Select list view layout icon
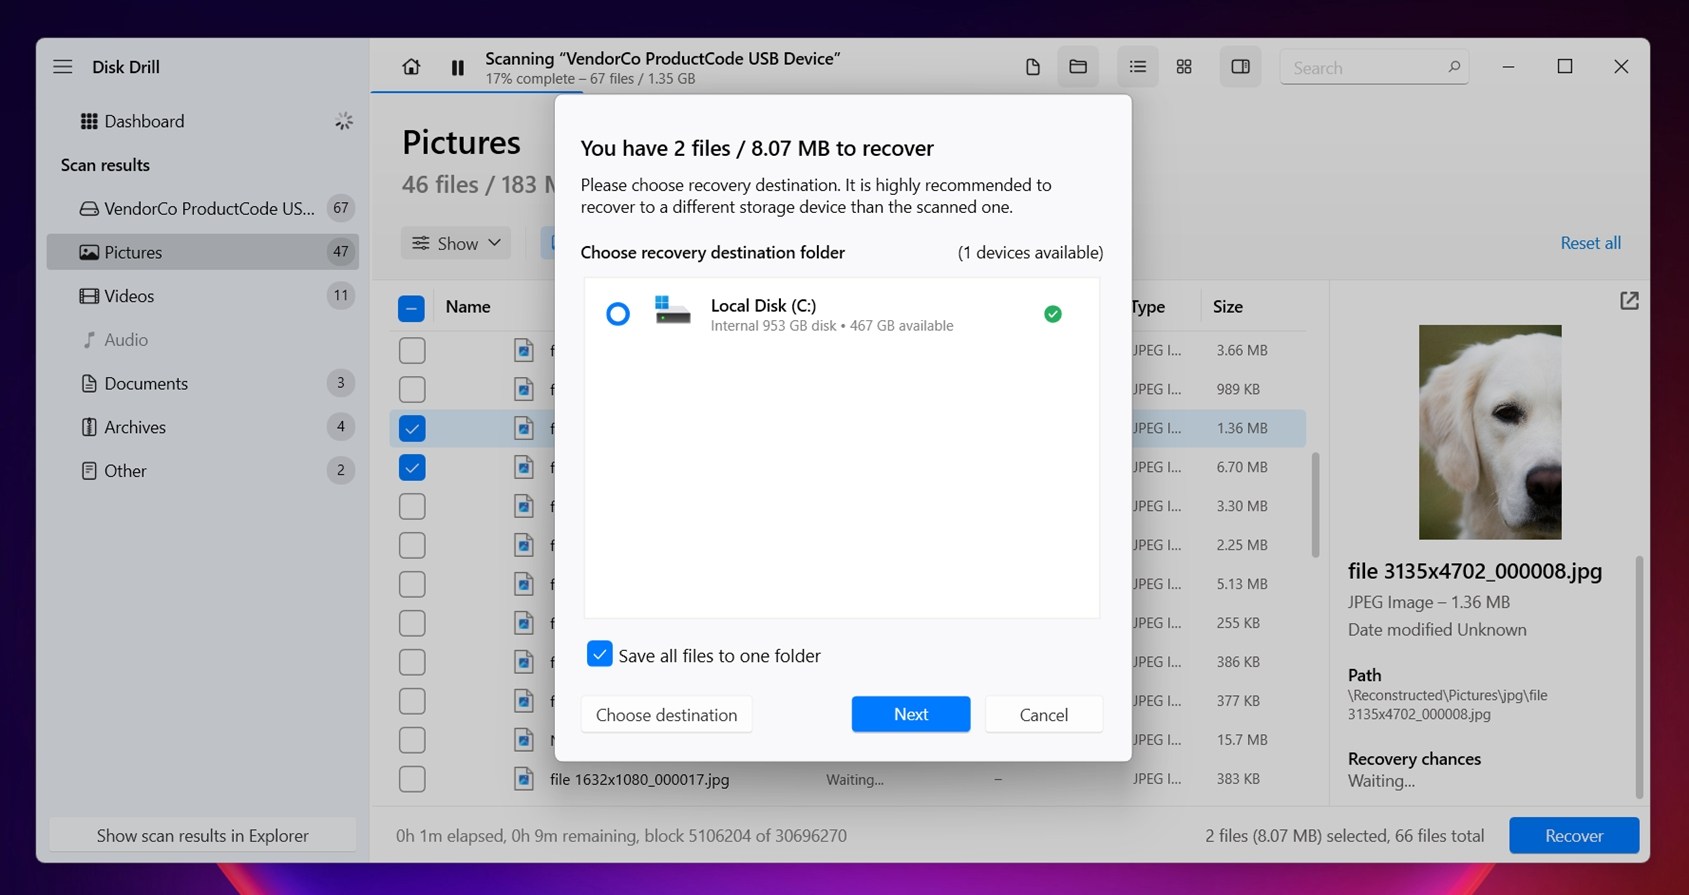 tap(1137, 67)
